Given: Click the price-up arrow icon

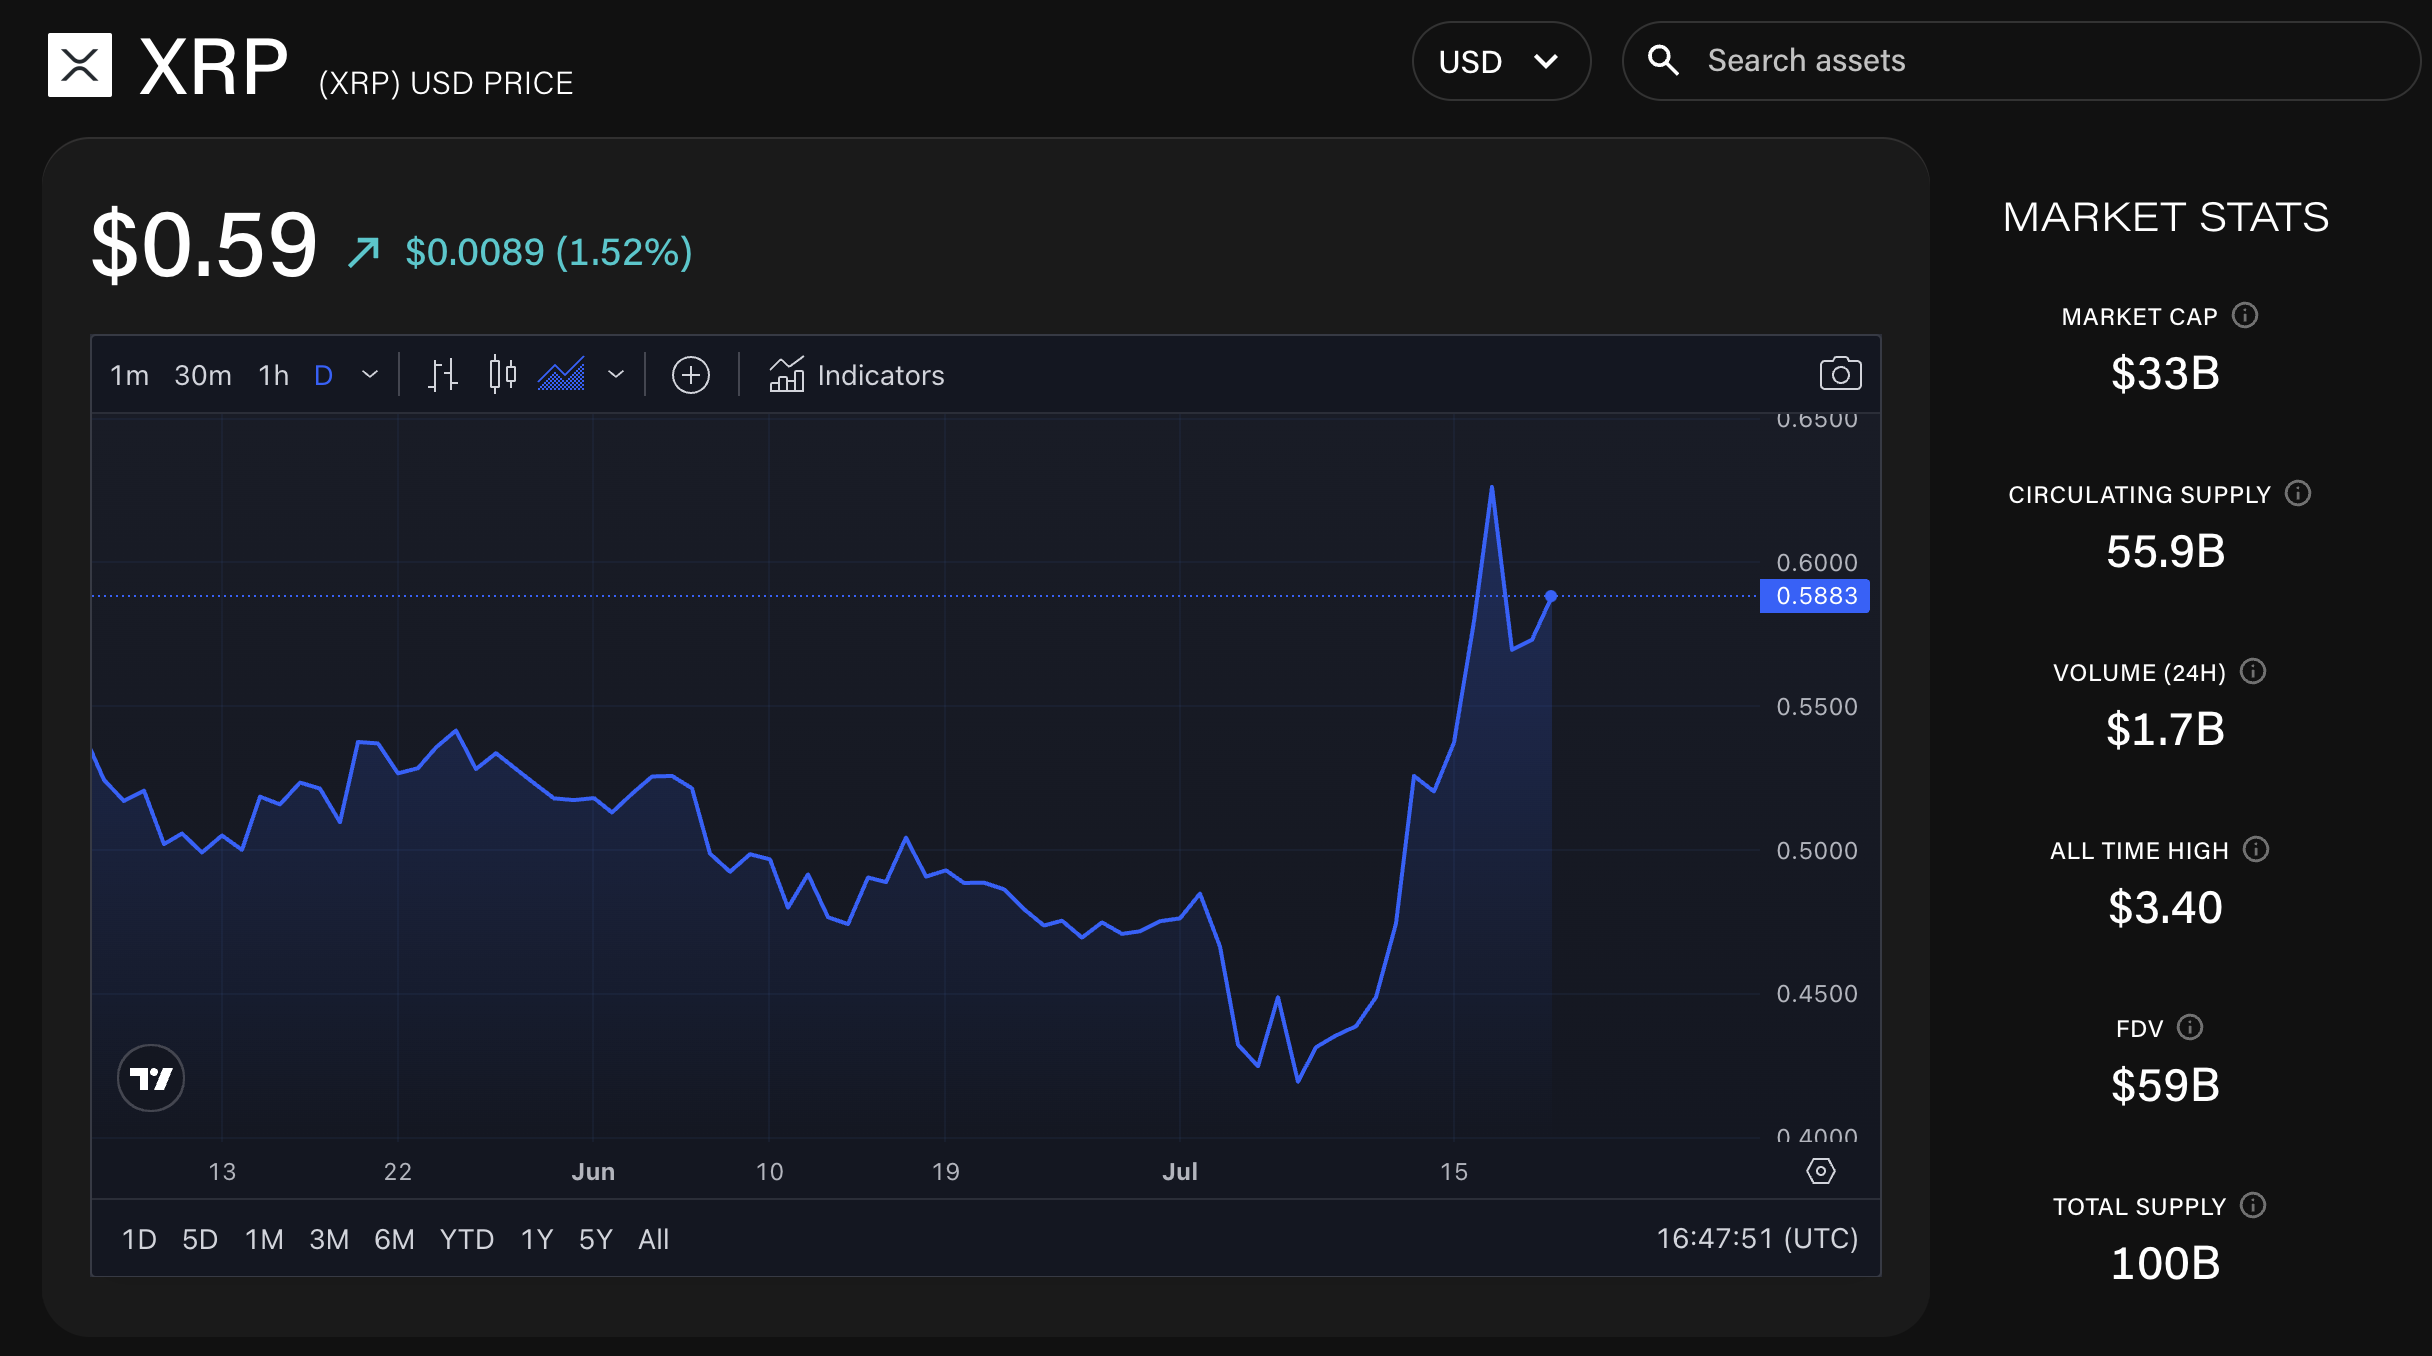Looking at the screenshot, I should point(364,252).
